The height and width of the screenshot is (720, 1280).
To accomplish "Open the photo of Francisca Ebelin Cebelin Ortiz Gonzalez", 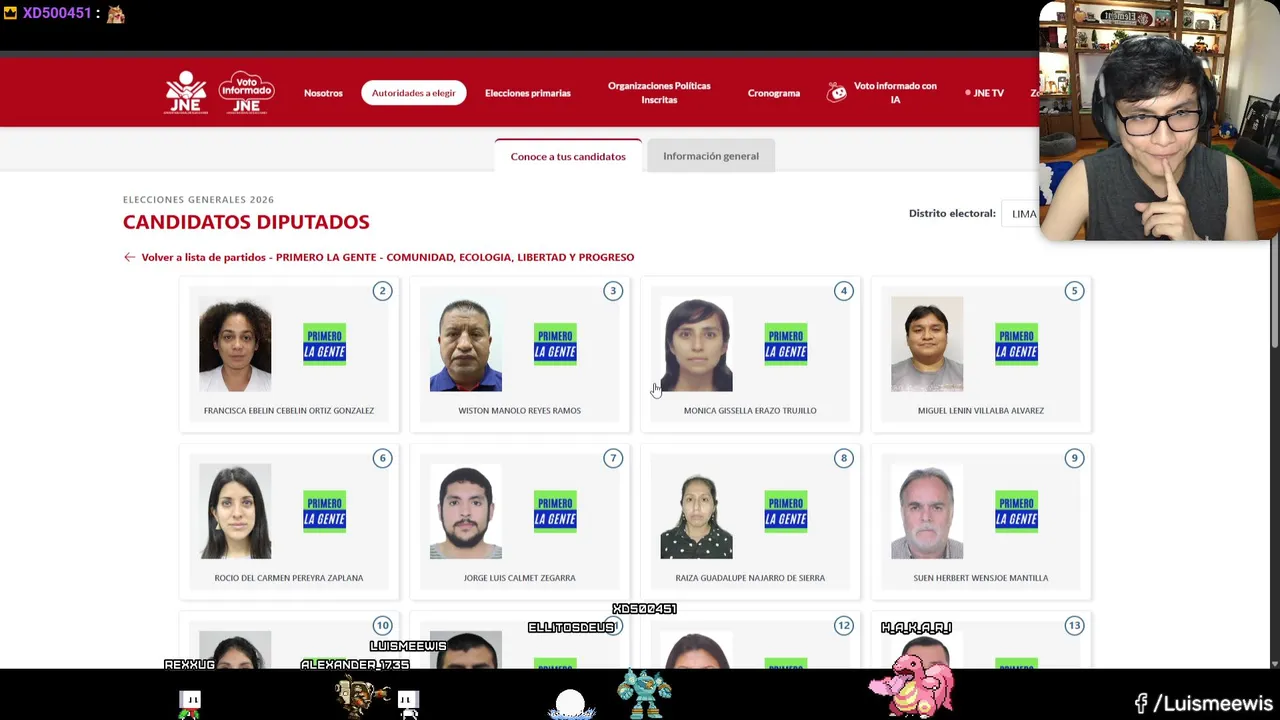I will click(x=235, y=344).
